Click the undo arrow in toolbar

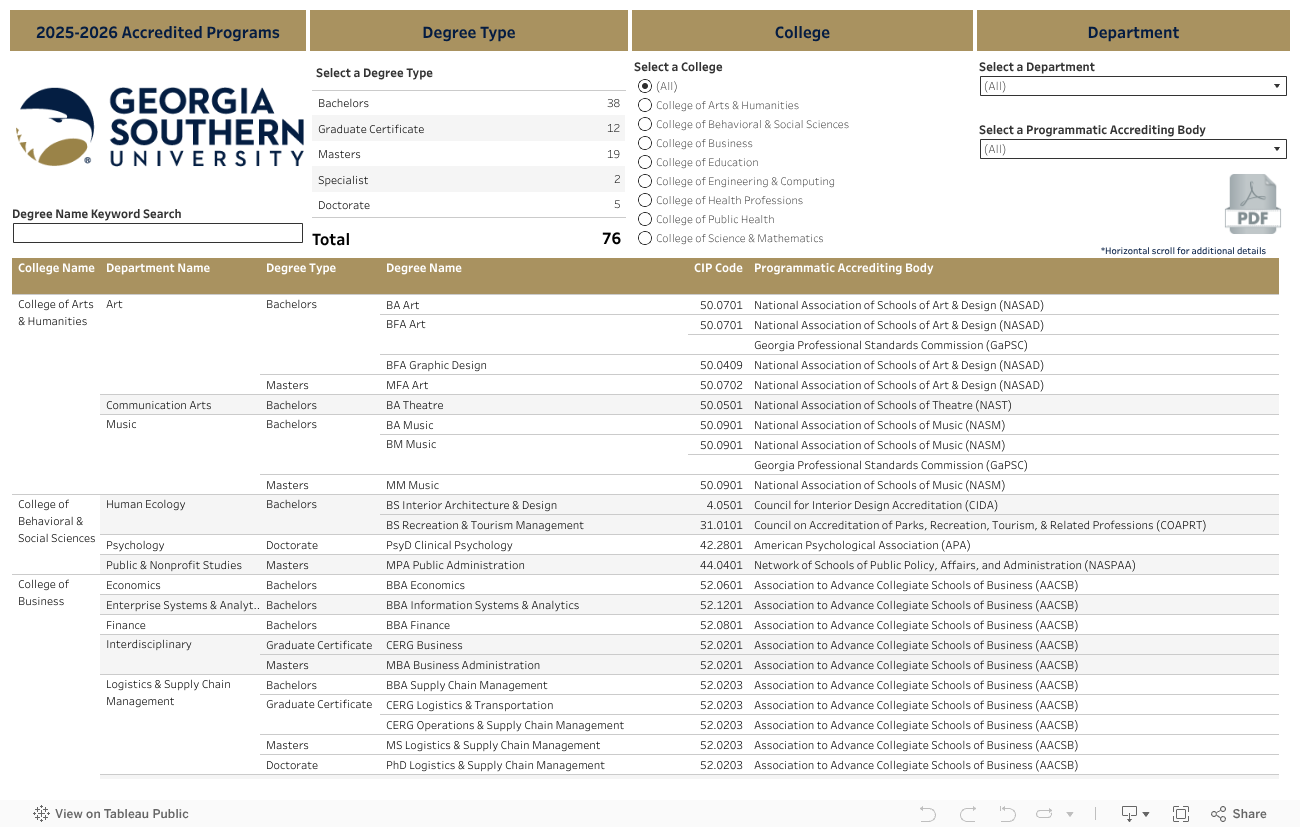click(927, 814)
